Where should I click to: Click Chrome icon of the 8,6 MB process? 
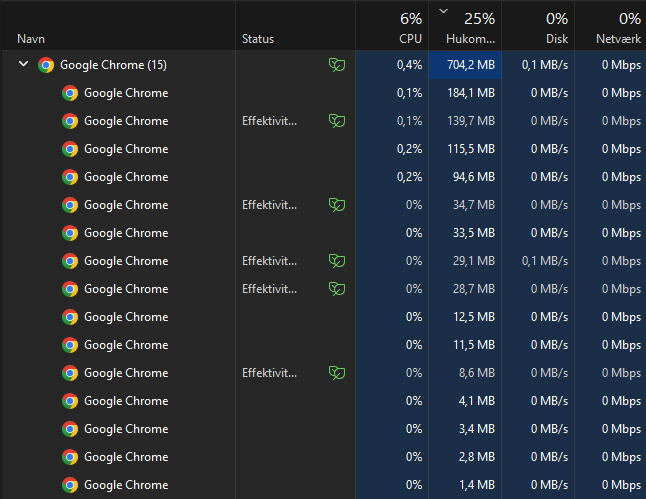(70, 373)
